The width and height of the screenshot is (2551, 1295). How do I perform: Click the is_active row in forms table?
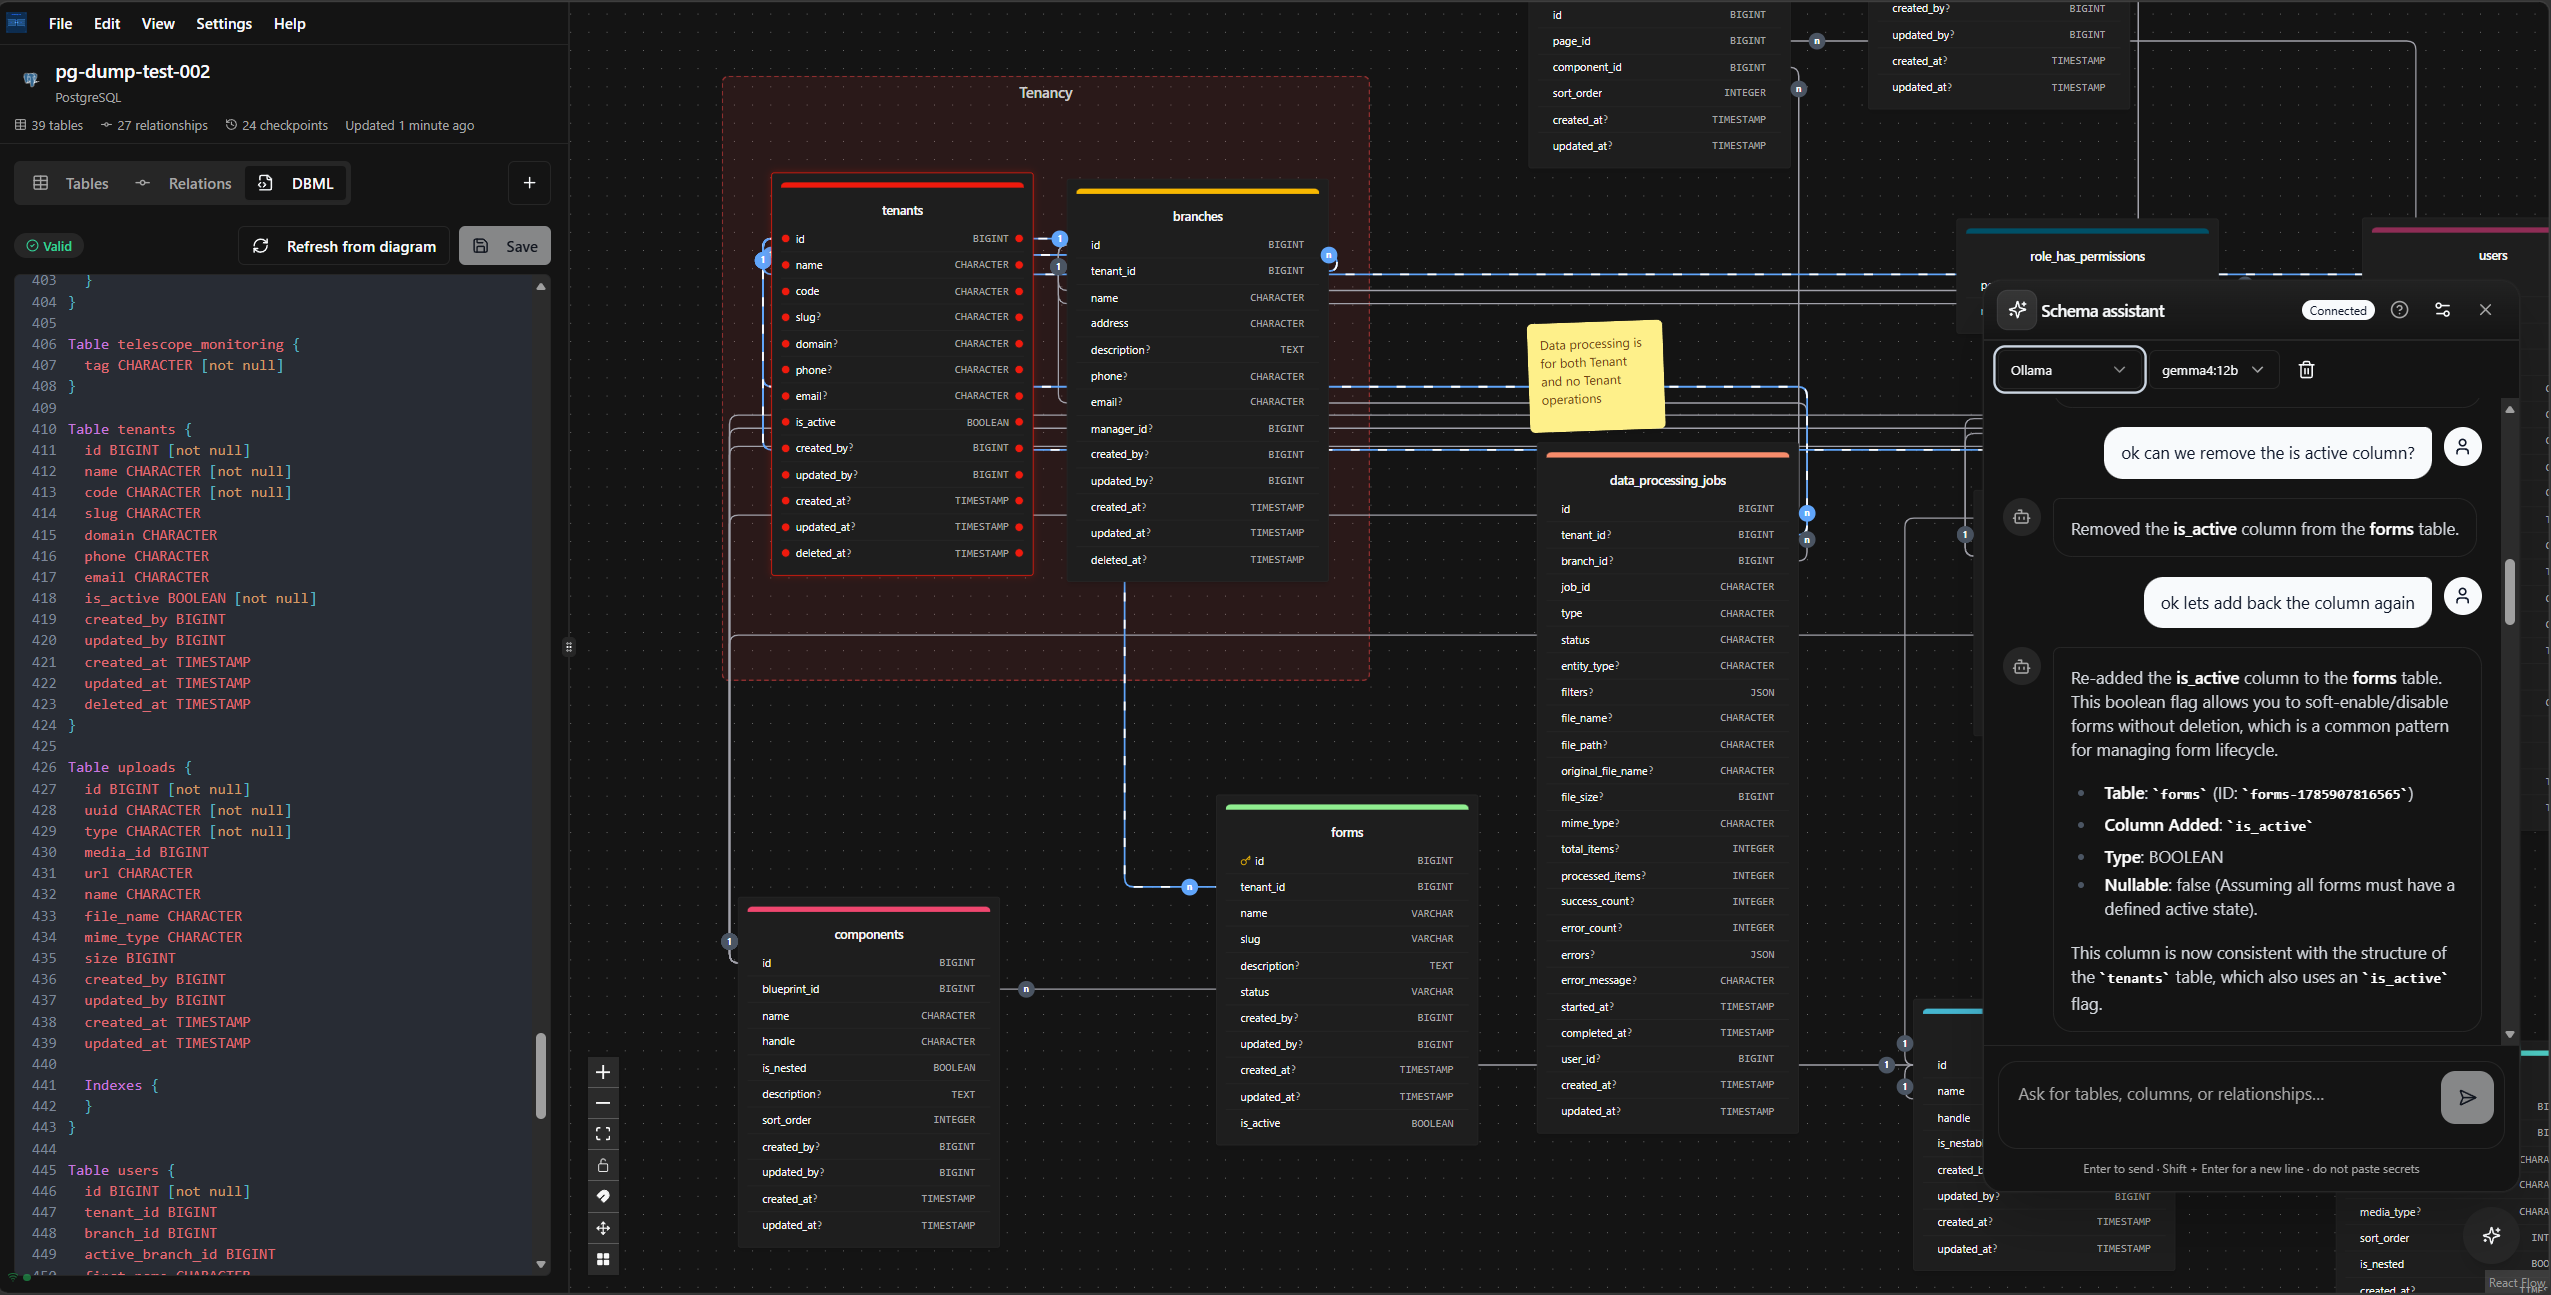(x=1347, y=1123)
